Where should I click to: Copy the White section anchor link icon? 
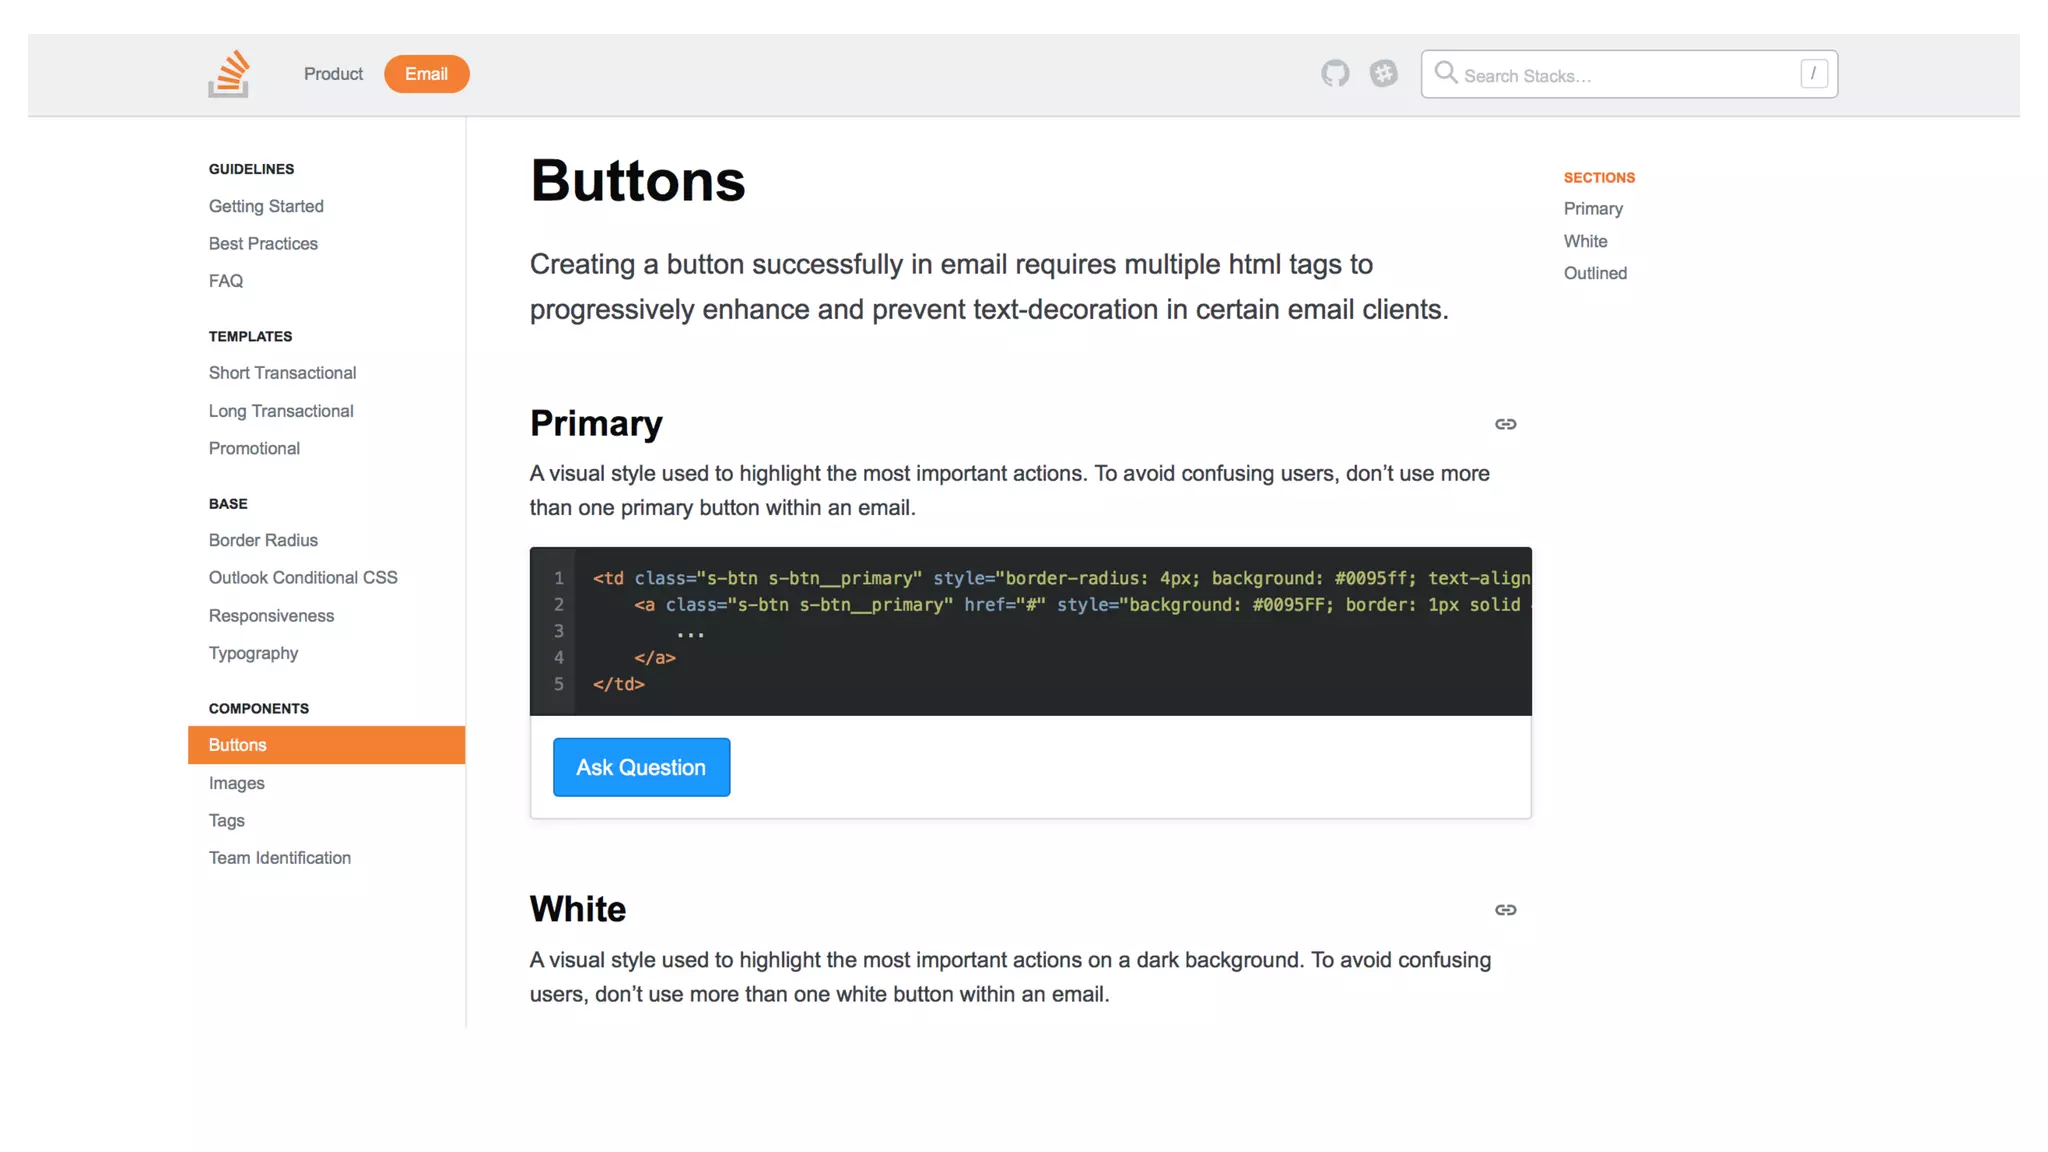(x=1505, y=910)
